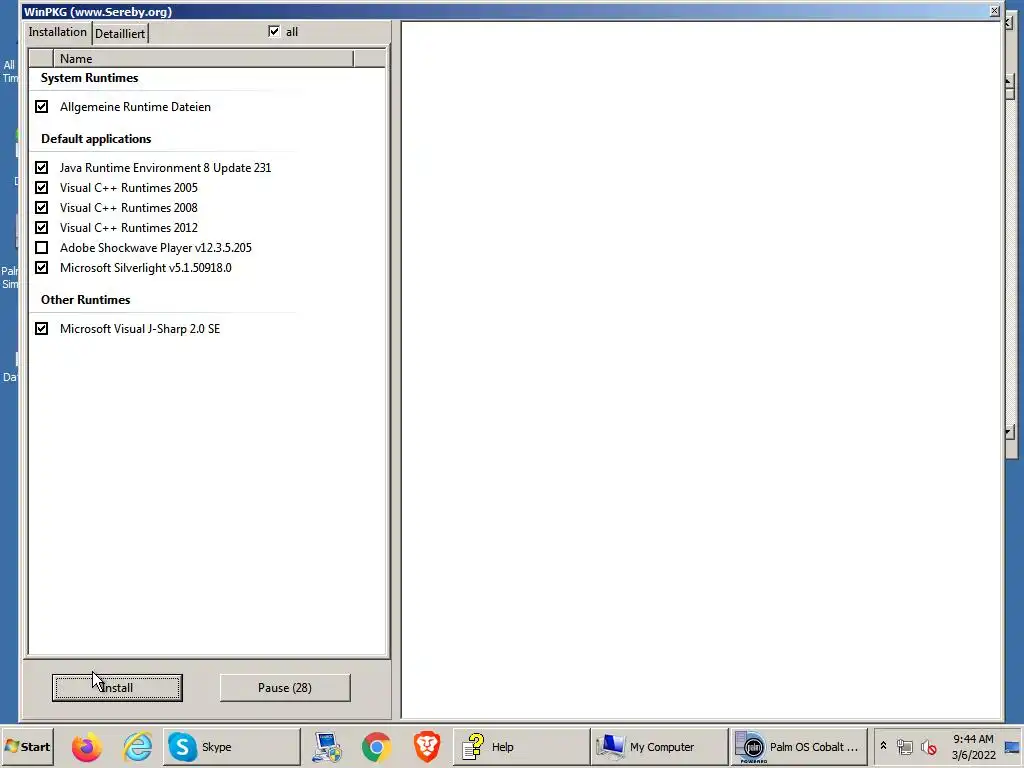Click the background window's scroll down arrow

(1010, 432)
